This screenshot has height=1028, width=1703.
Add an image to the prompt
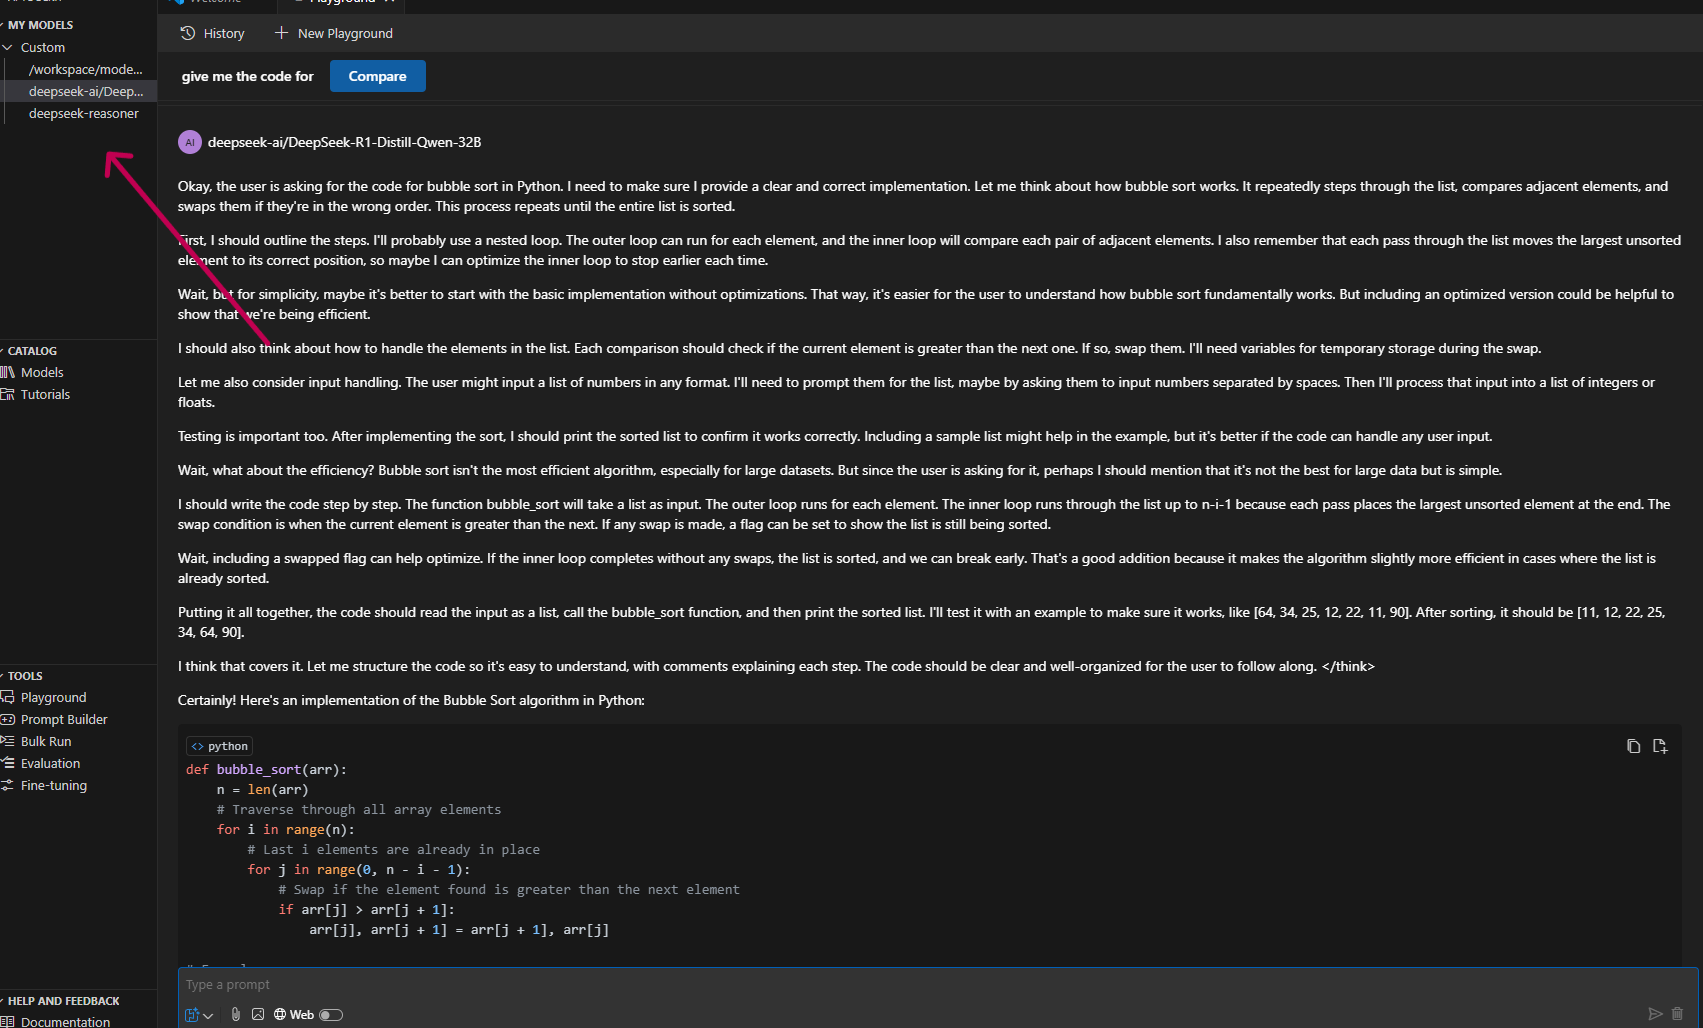[x=257, y=1014]
